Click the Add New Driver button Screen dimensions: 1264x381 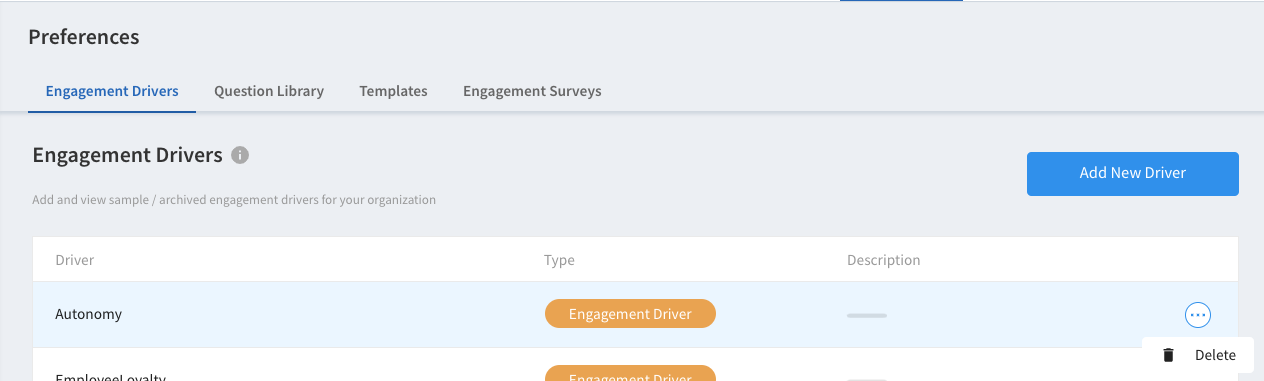(1133, 173)
